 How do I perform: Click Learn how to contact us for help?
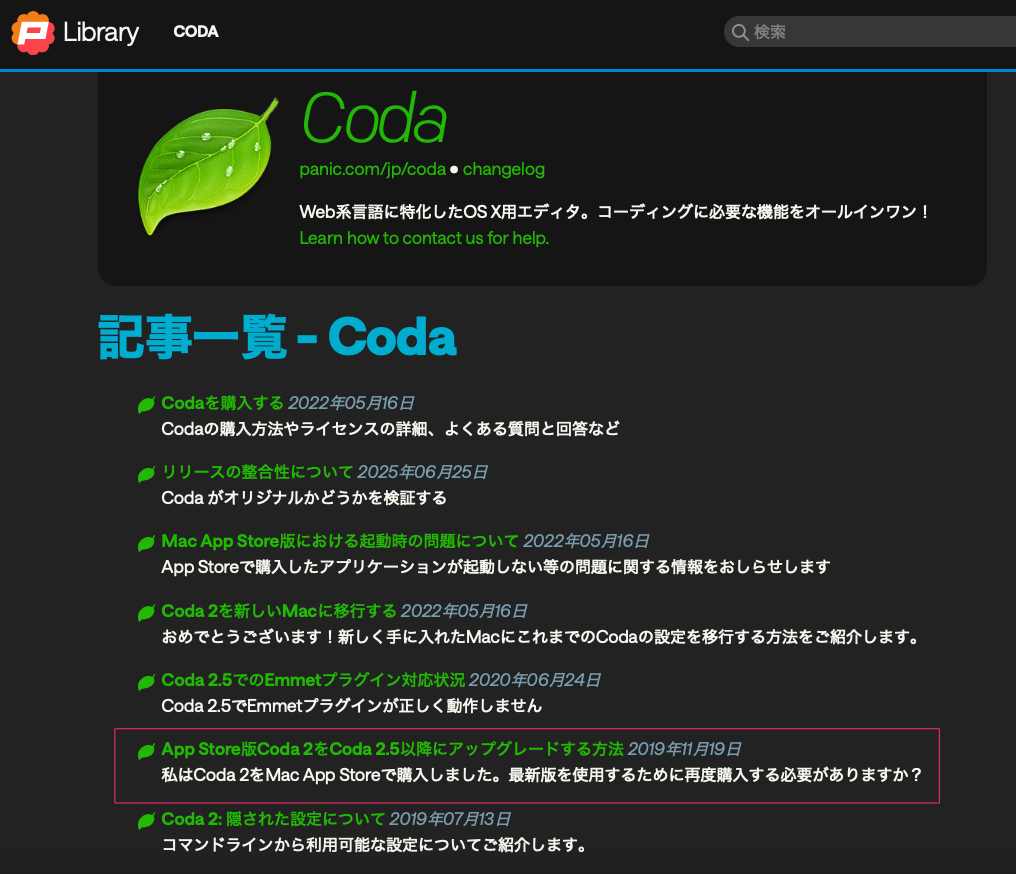(424, 238)
